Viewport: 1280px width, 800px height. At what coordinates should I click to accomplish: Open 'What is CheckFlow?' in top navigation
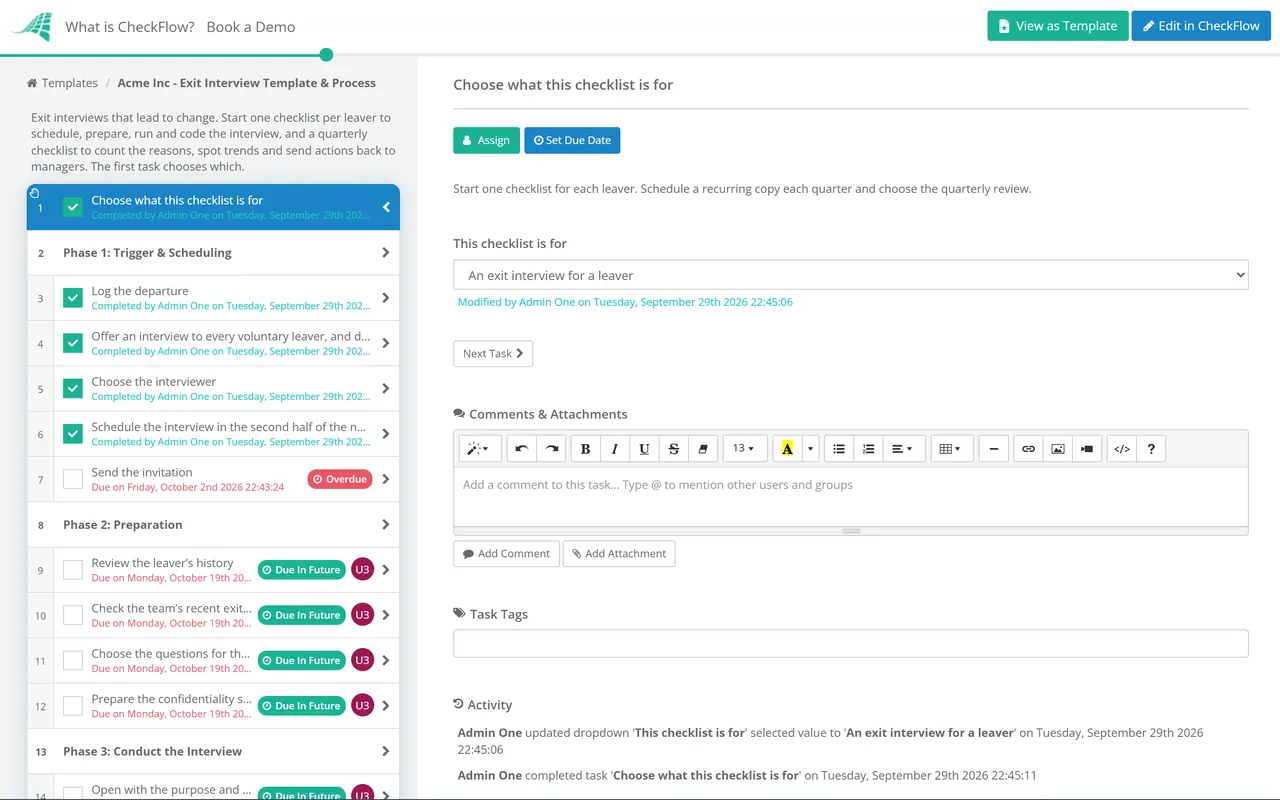tap(130, 27)
